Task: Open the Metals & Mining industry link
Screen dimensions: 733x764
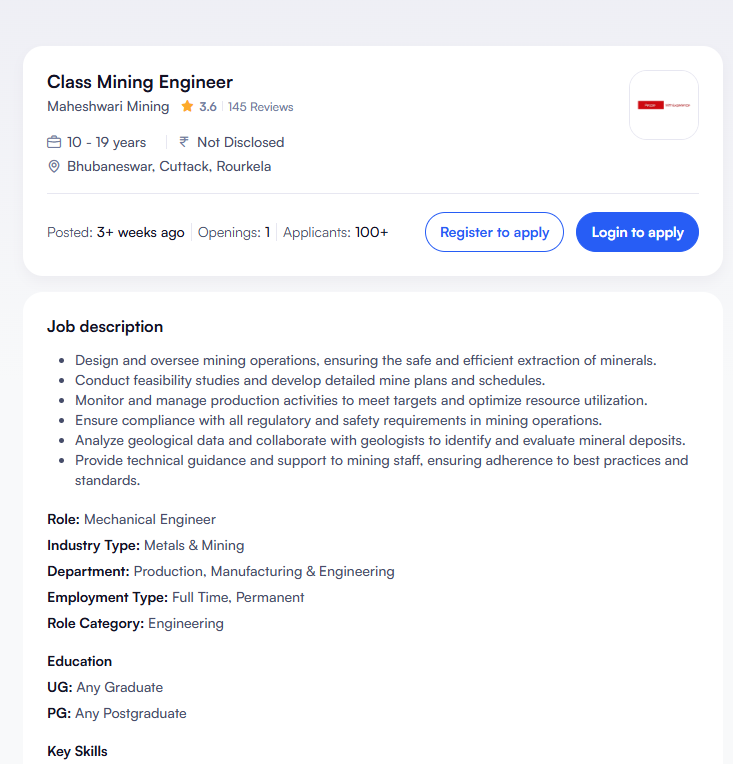Action: pos(194,545)
